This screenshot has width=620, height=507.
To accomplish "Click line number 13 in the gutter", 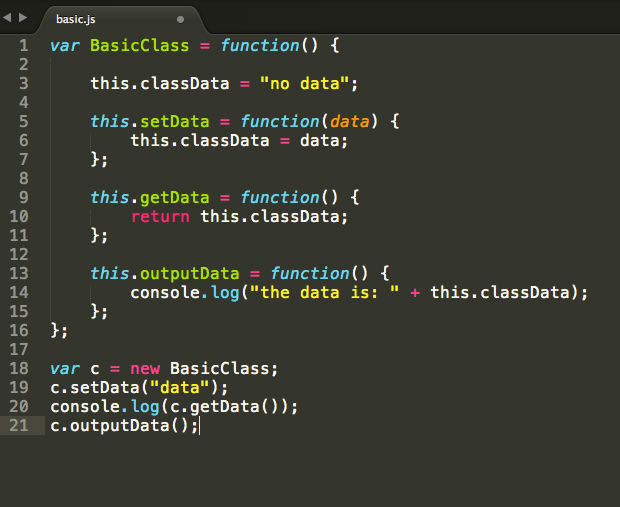I will pos(23,274).
